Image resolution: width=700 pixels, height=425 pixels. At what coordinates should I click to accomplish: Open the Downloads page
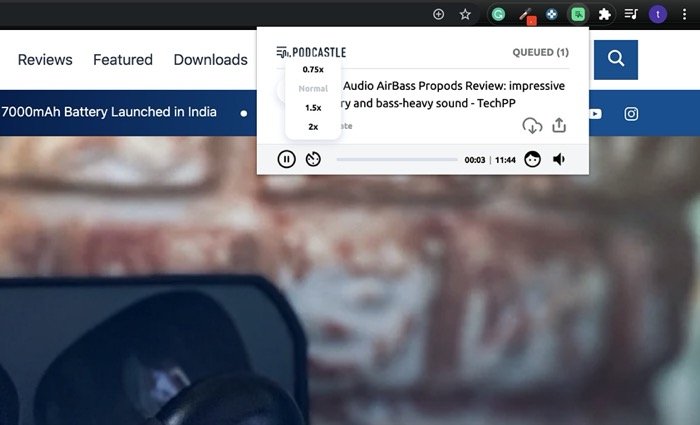pos(211,59)
